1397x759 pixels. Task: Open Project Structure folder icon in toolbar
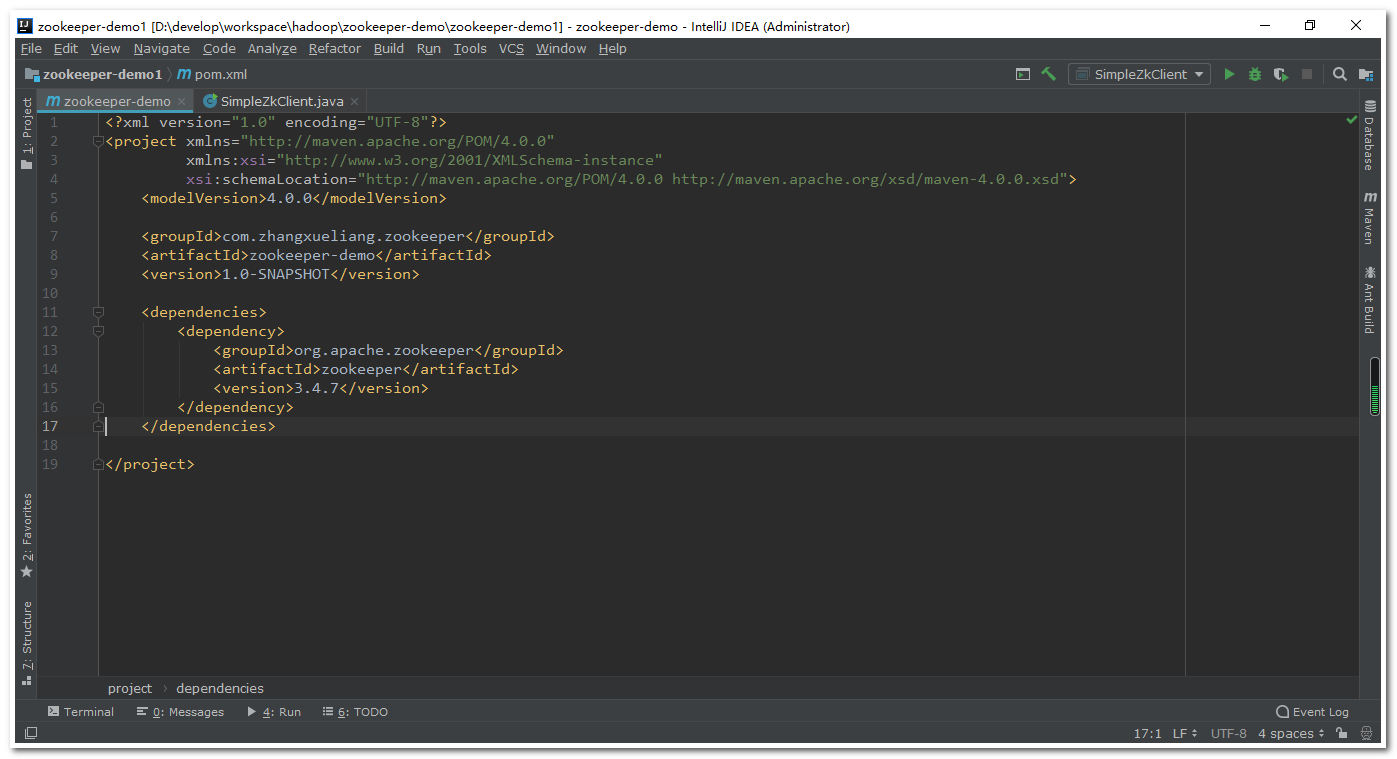1366,74
